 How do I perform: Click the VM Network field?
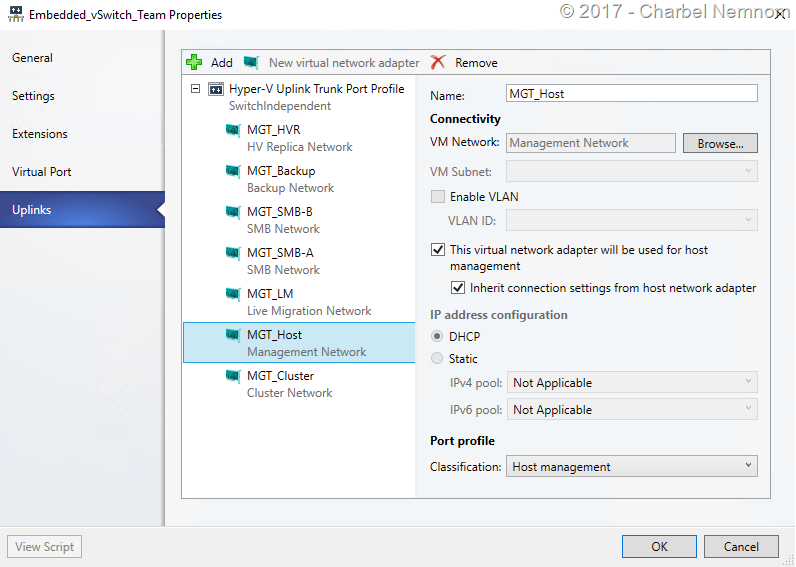(x=591, y=143)
